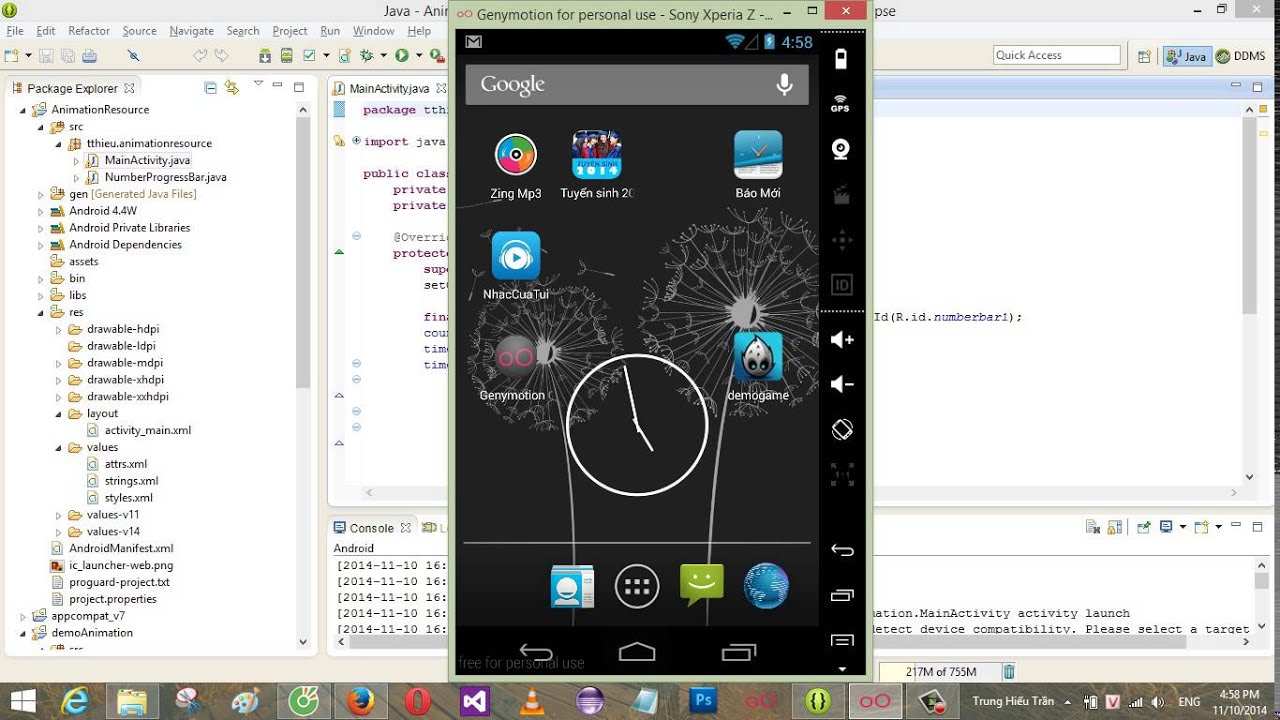Lower emulator volume with the volume-down button

click(842, 385)
